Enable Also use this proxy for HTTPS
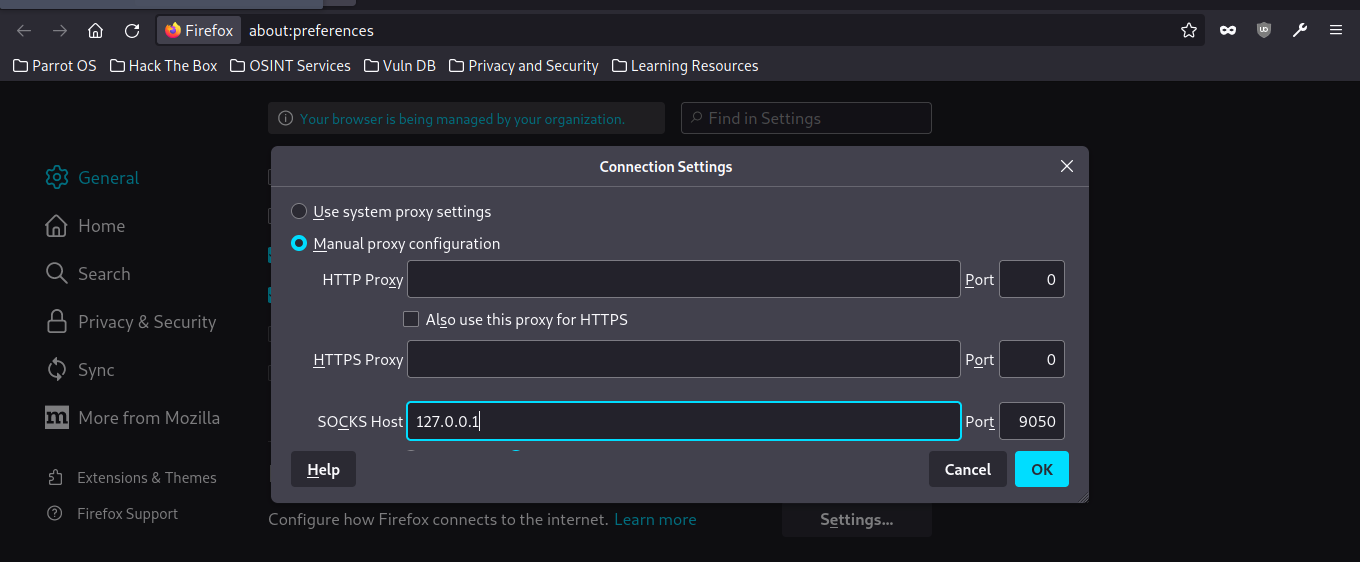 tap(411, 320)
